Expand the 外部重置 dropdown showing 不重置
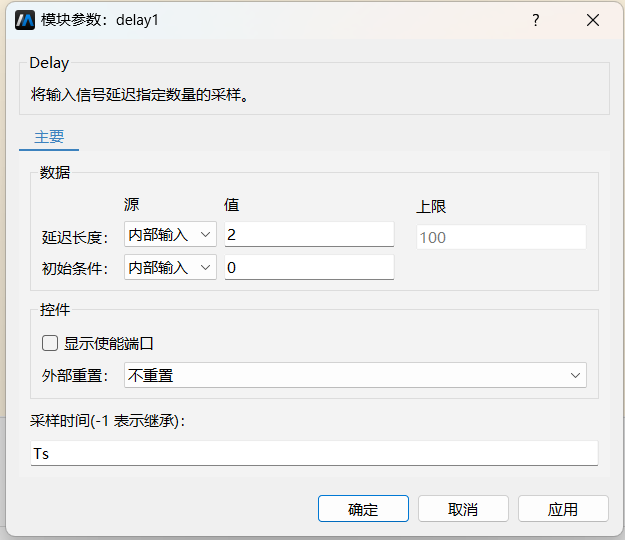 point(355,375)
